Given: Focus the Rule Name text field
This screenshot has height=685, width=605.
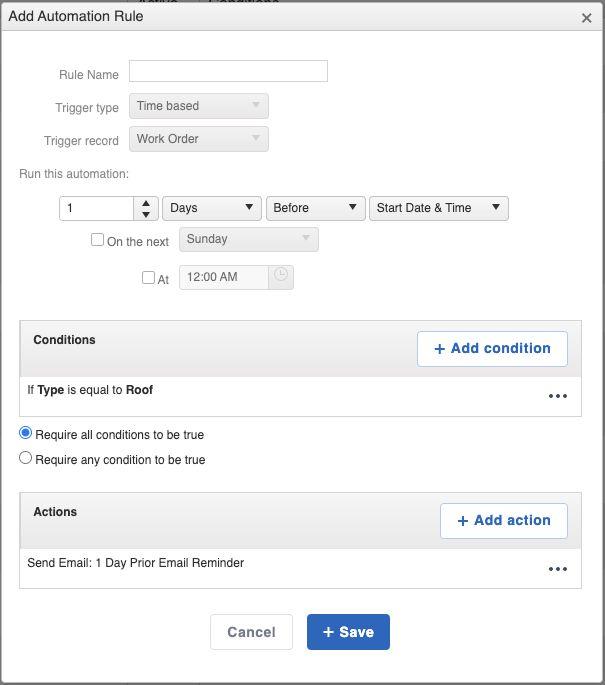Looking at the screenshot, I should pyautogui.click(x=228, y=71).
